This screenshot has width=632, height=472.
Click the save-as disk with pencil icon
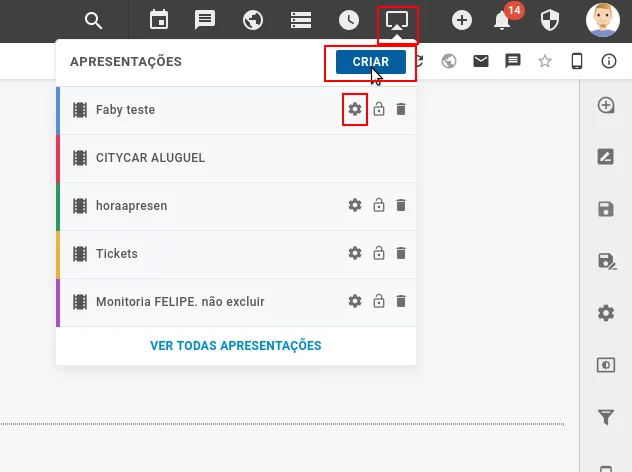[607, 261]
